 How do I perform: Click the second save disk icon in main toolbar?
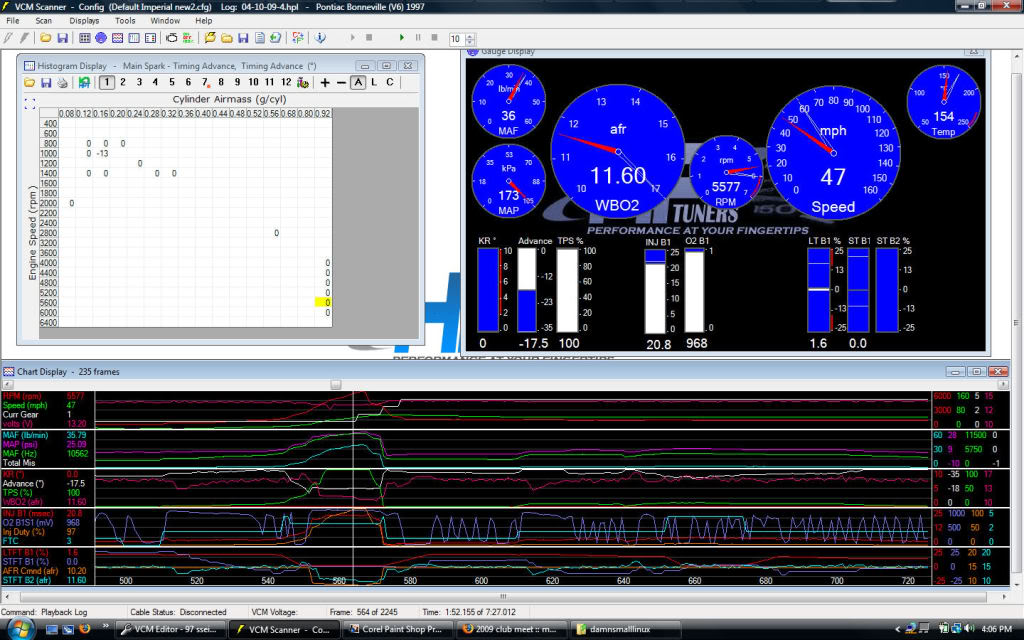tap(243, 38)
